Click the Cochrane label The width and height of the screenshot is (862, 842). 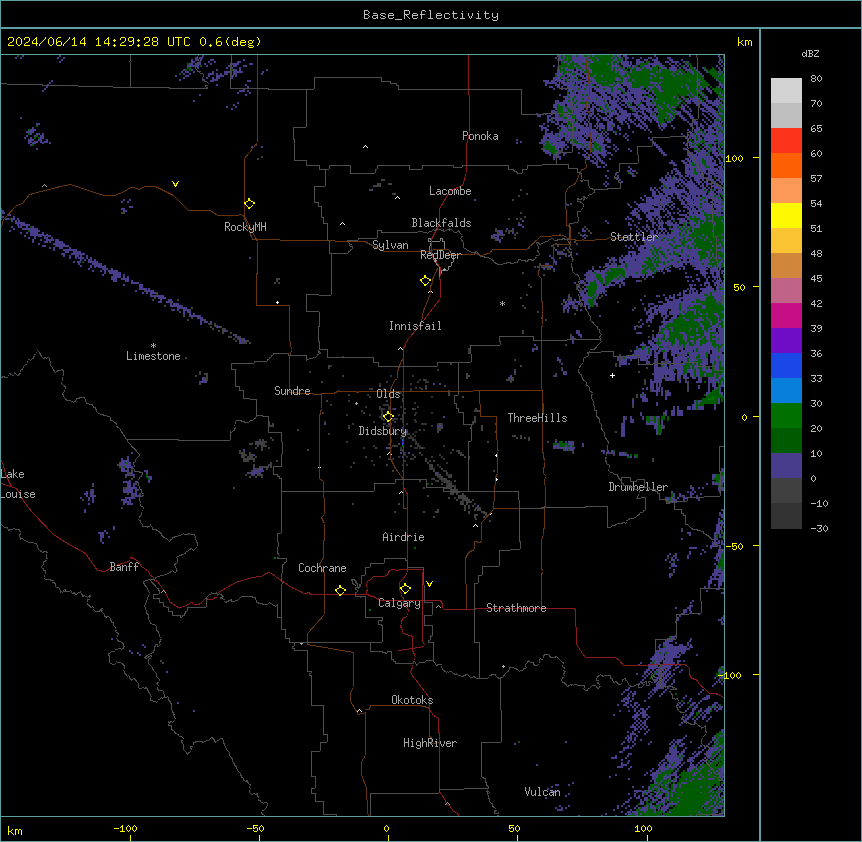(x=322, y=568)
